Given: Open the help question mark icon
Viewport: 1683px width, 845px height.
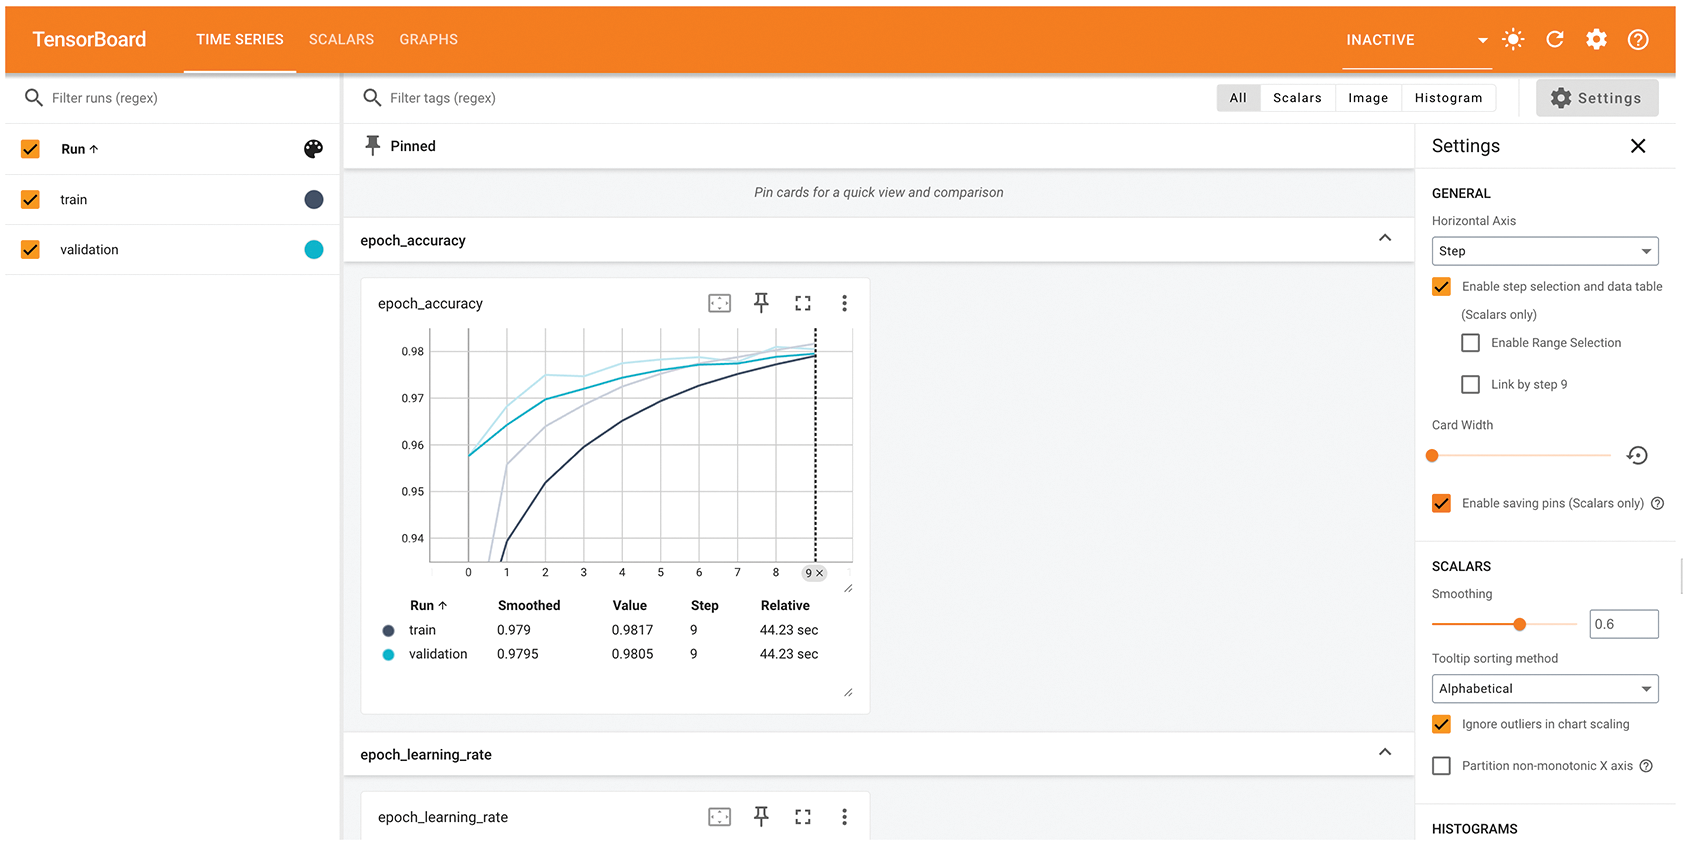Looking at the screenshot, I should [1638, 40].
